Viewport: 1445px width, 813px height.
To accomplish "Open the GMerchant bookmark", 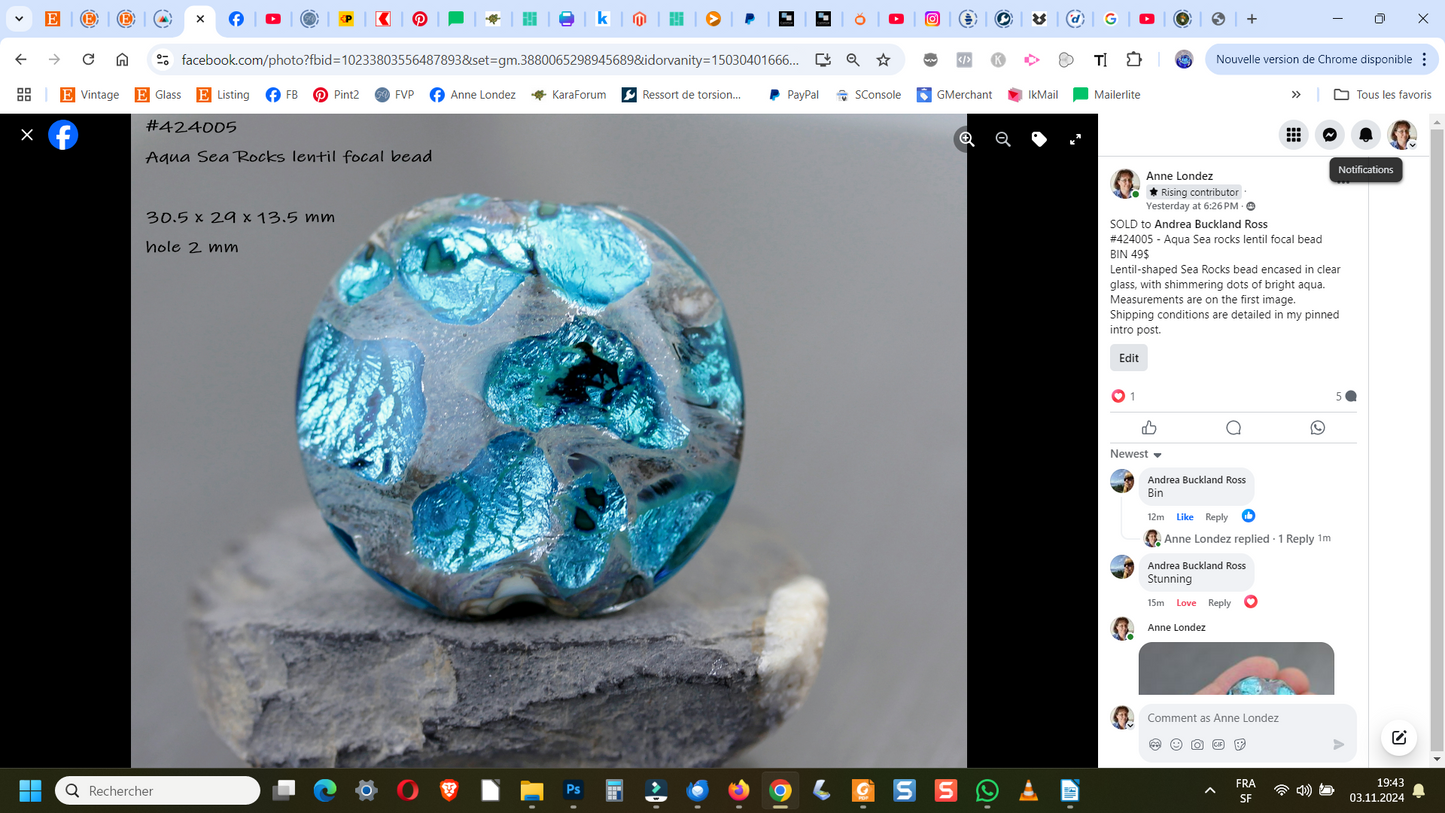I will click(954, 95).
